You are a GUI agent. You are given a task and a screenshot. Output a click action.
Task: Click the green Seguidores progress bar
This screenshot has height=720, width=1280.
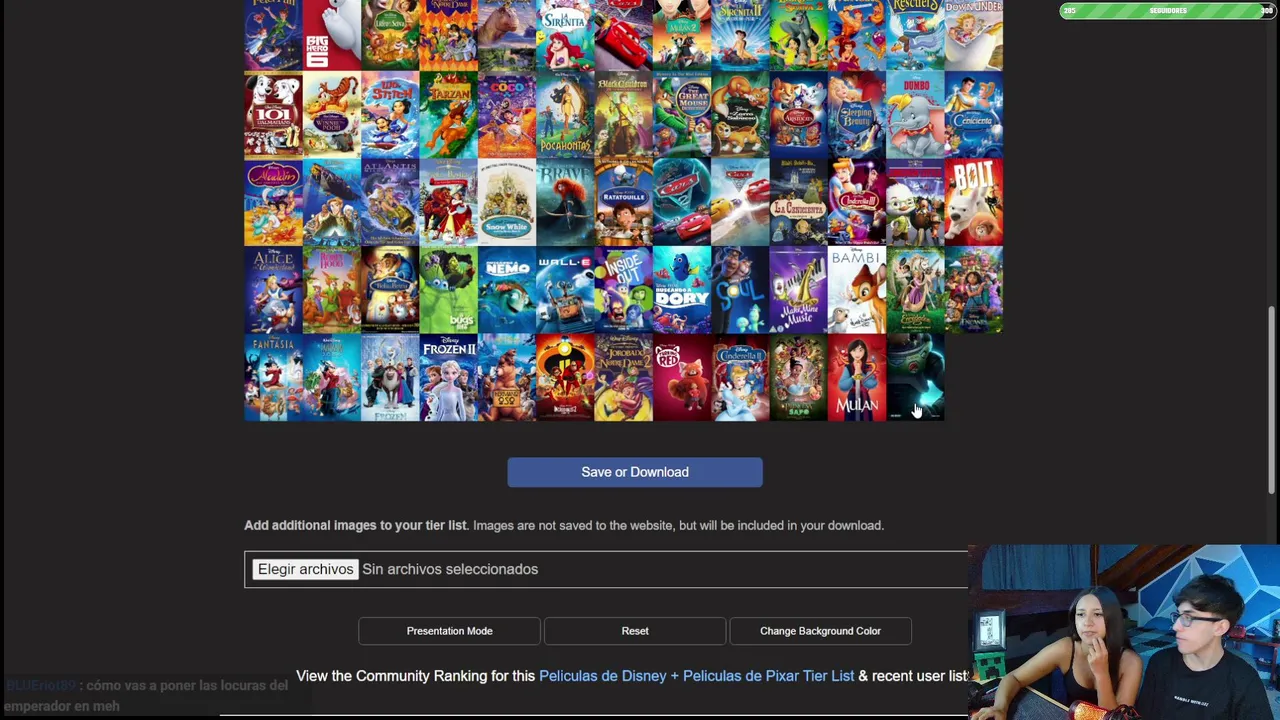click(x=1167, y=11)
